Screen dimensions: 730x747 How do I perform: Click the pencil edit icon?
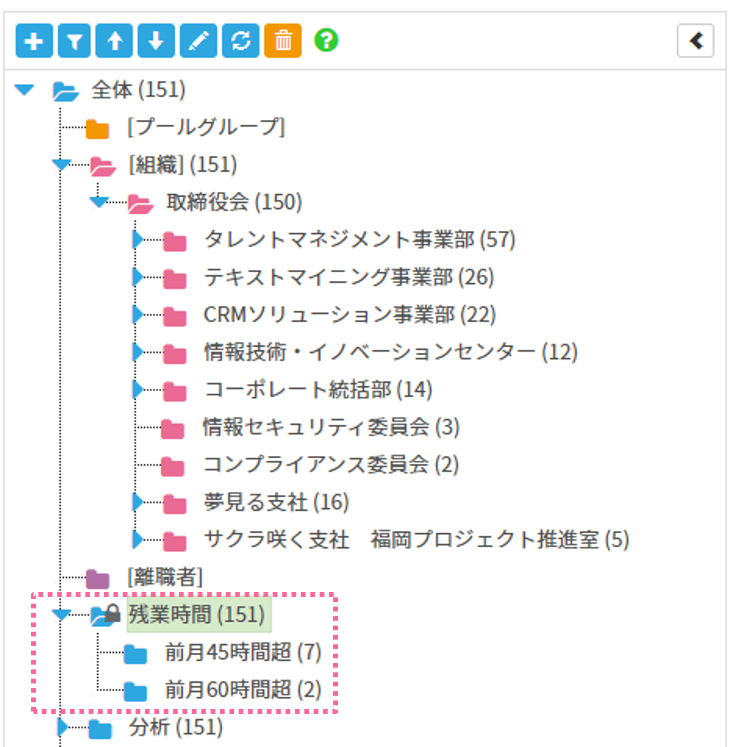pyautogui.click(x=198, y=41)
